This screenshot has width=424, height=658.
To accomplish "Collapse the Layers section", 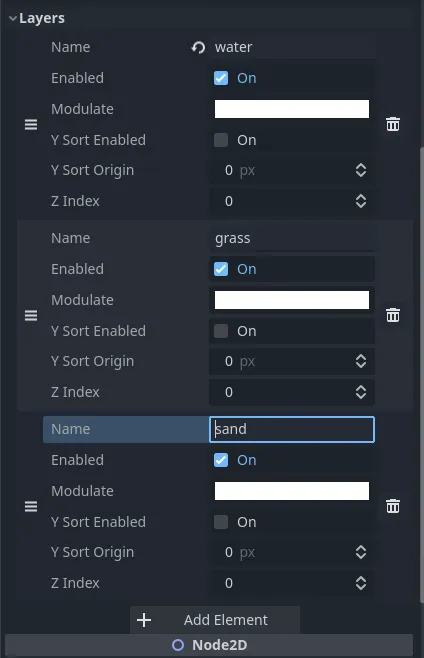I will (x=13, y=18).
